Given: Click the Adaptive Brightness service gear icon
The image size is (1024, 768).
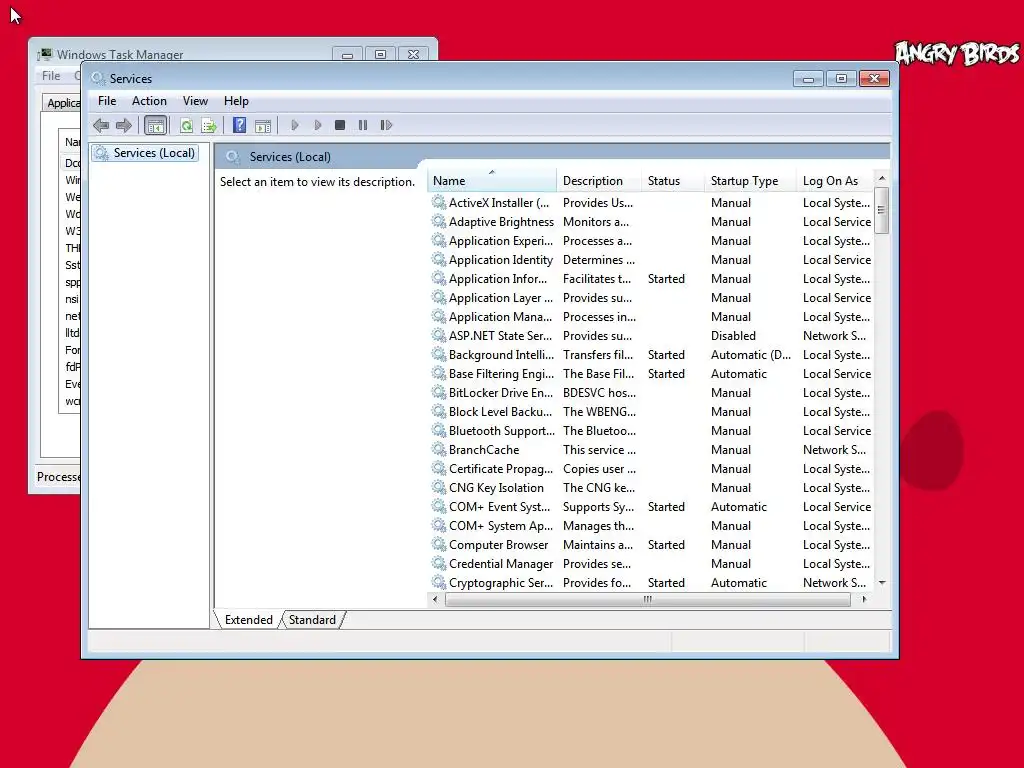Looking at the screenshot, I should tap(439, 221).
